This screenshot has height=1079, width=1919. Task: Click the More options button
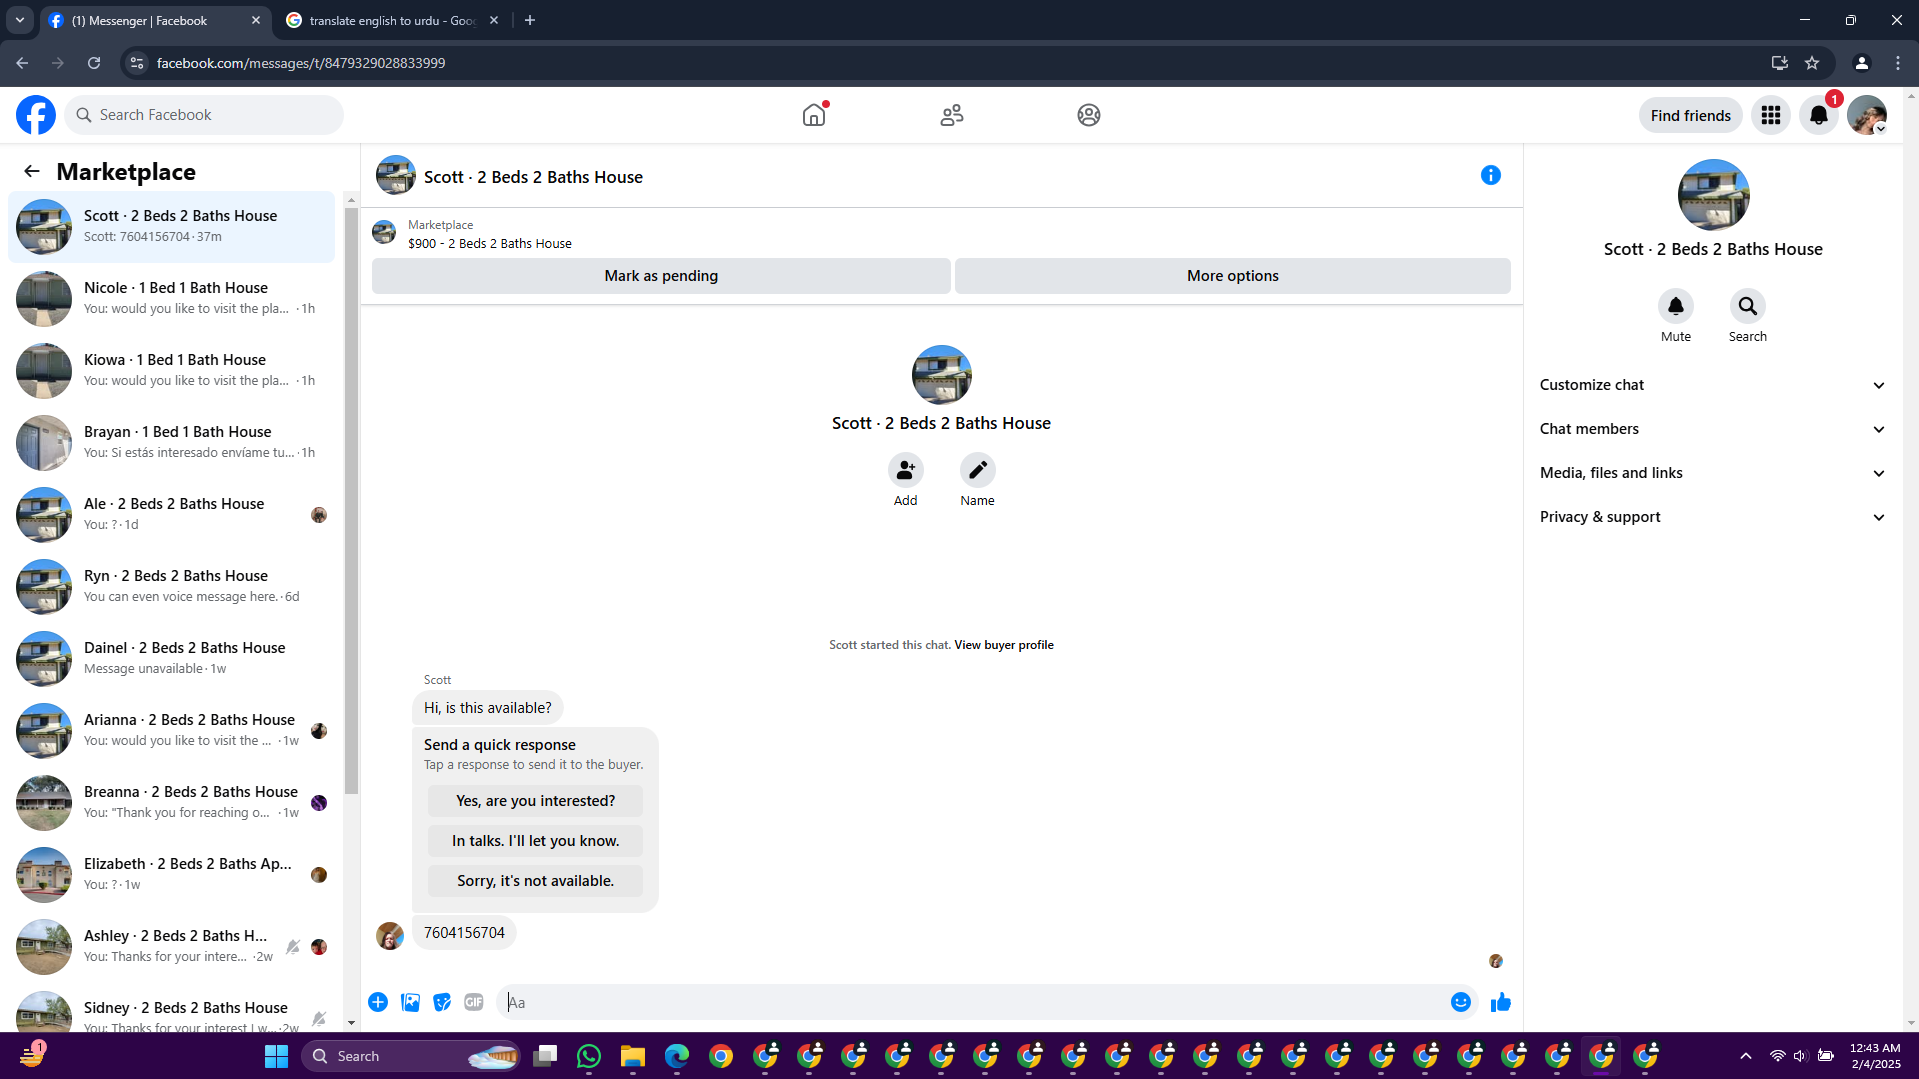click(1233, 276)
